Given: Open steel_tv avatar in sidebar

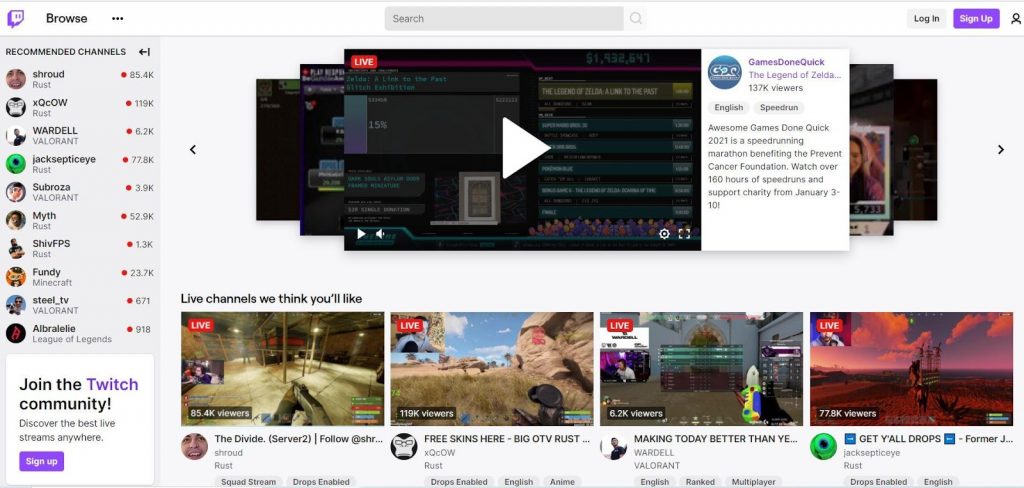Looking at the screenshot, I should click(16, 305).
